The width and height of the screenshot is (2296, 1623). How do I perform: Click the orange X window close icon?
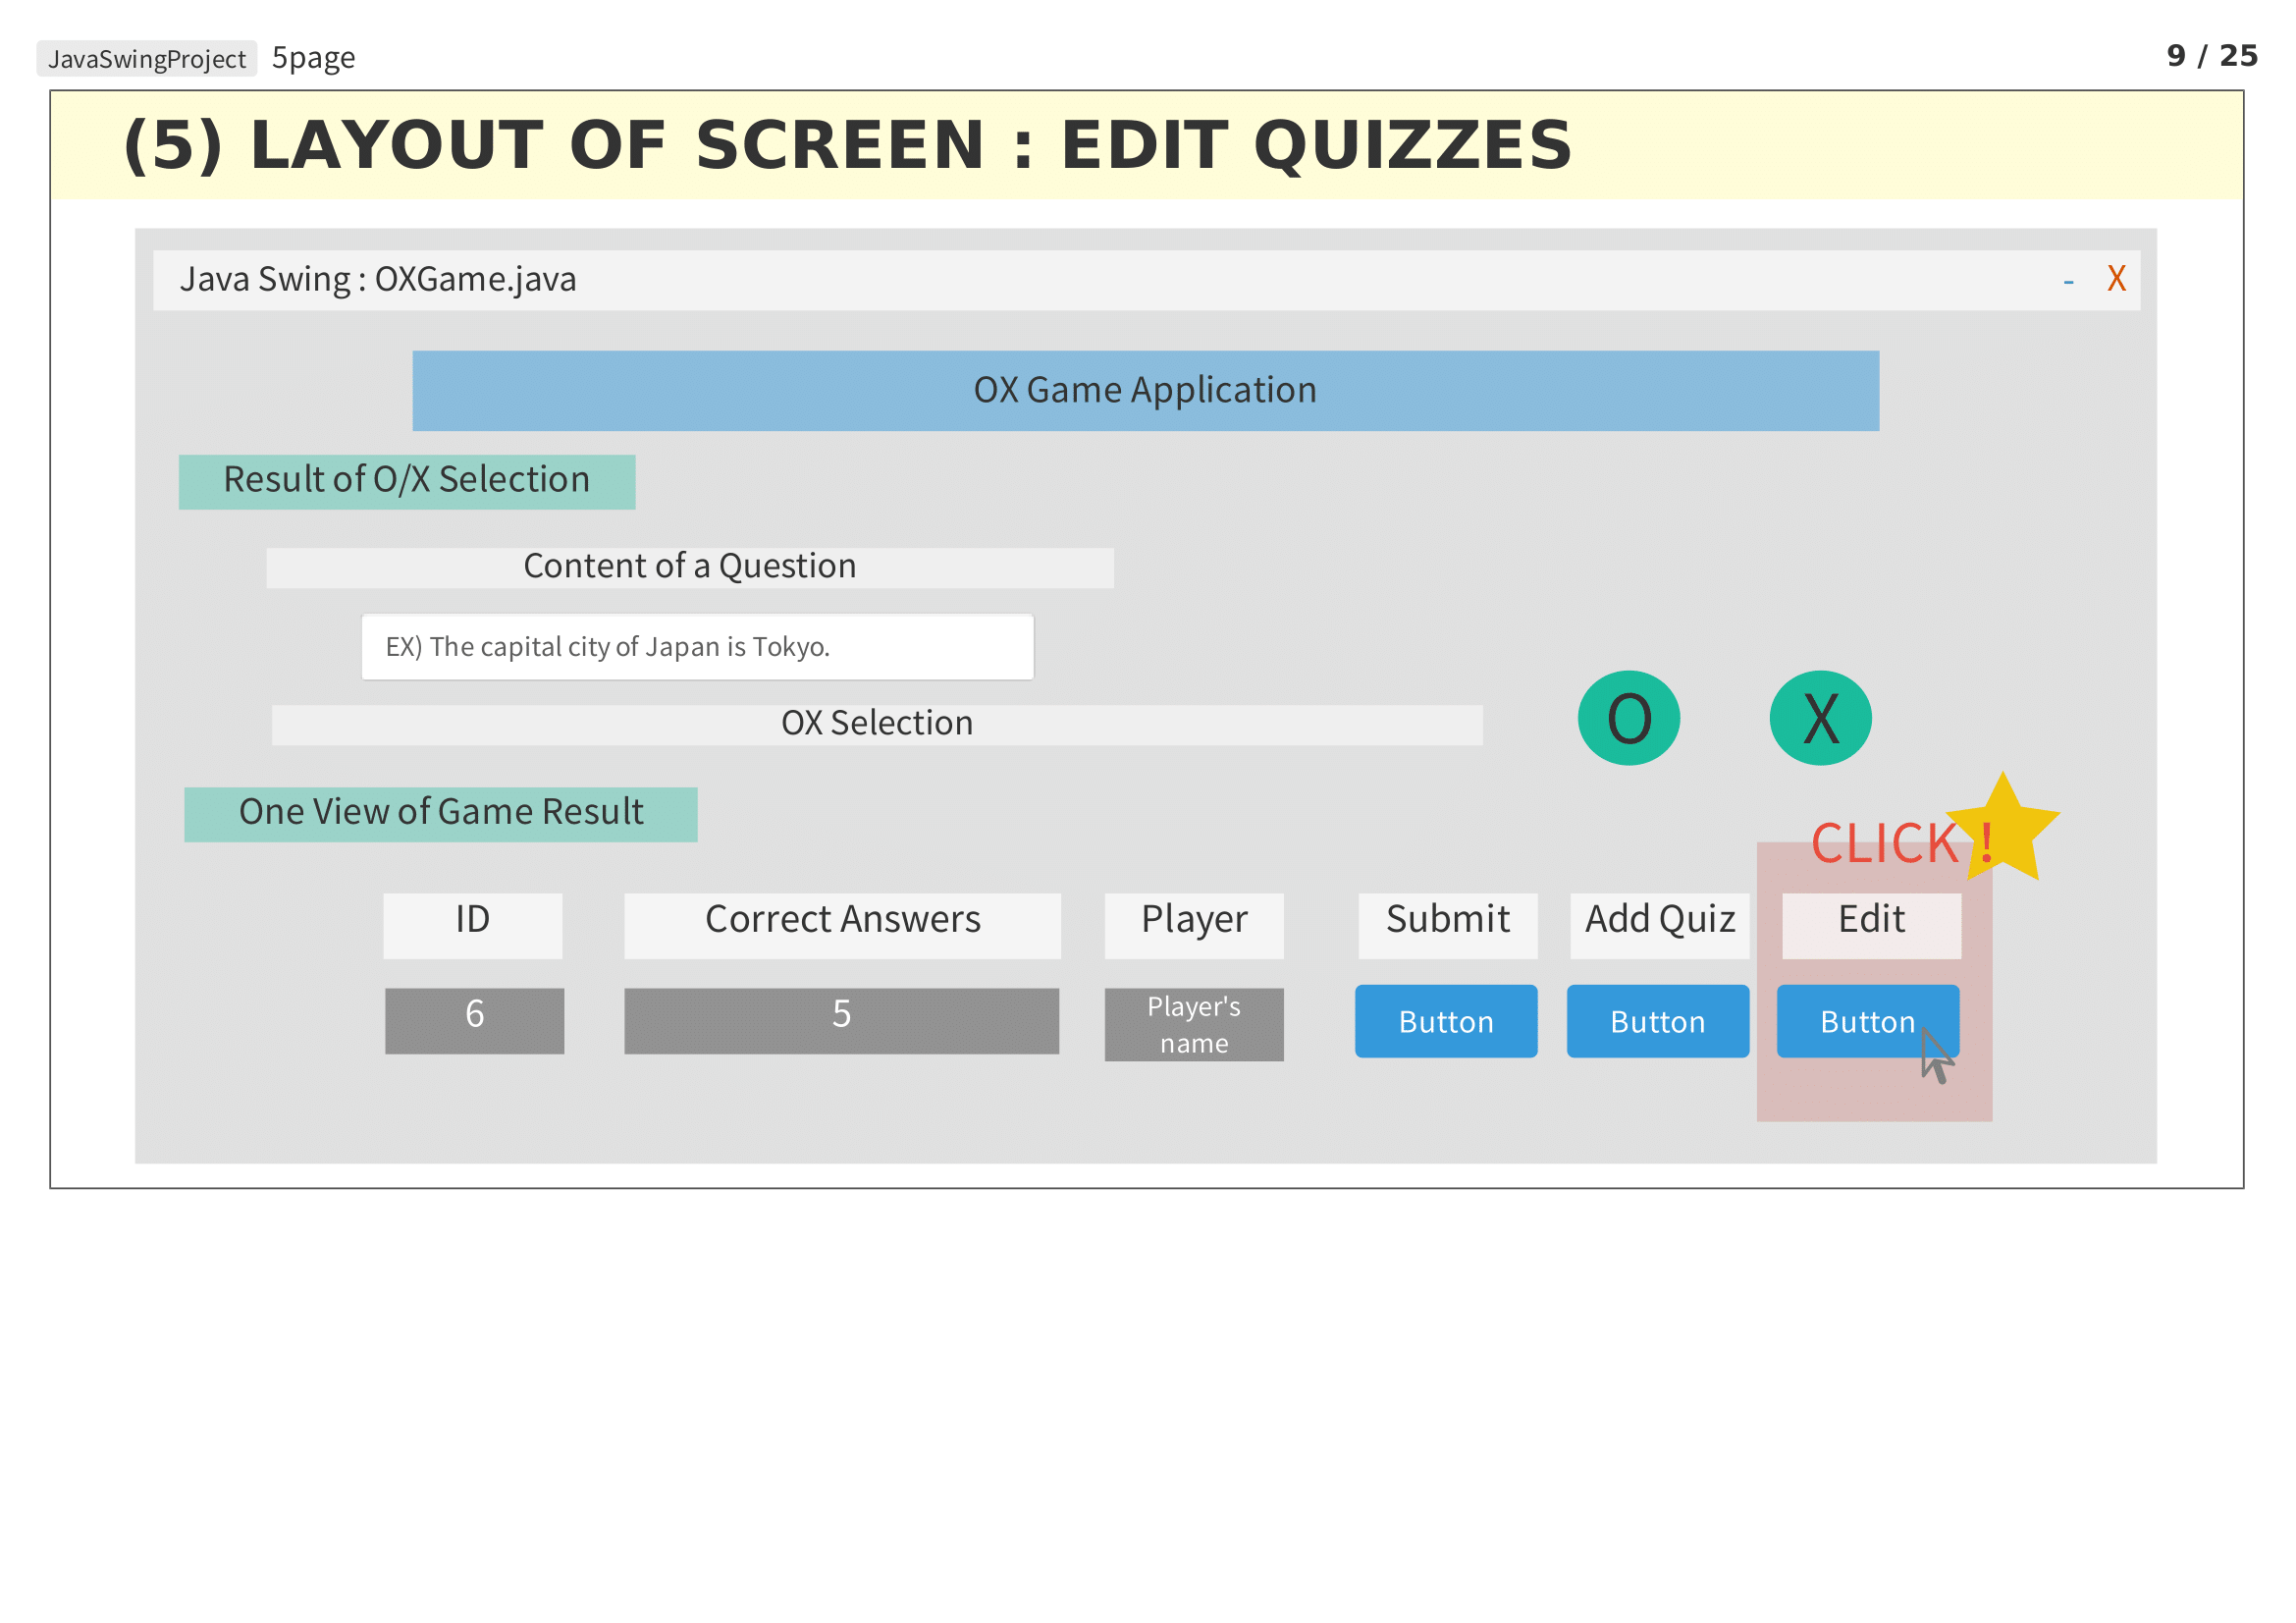pyautogui.click(x=2115, y=279)
